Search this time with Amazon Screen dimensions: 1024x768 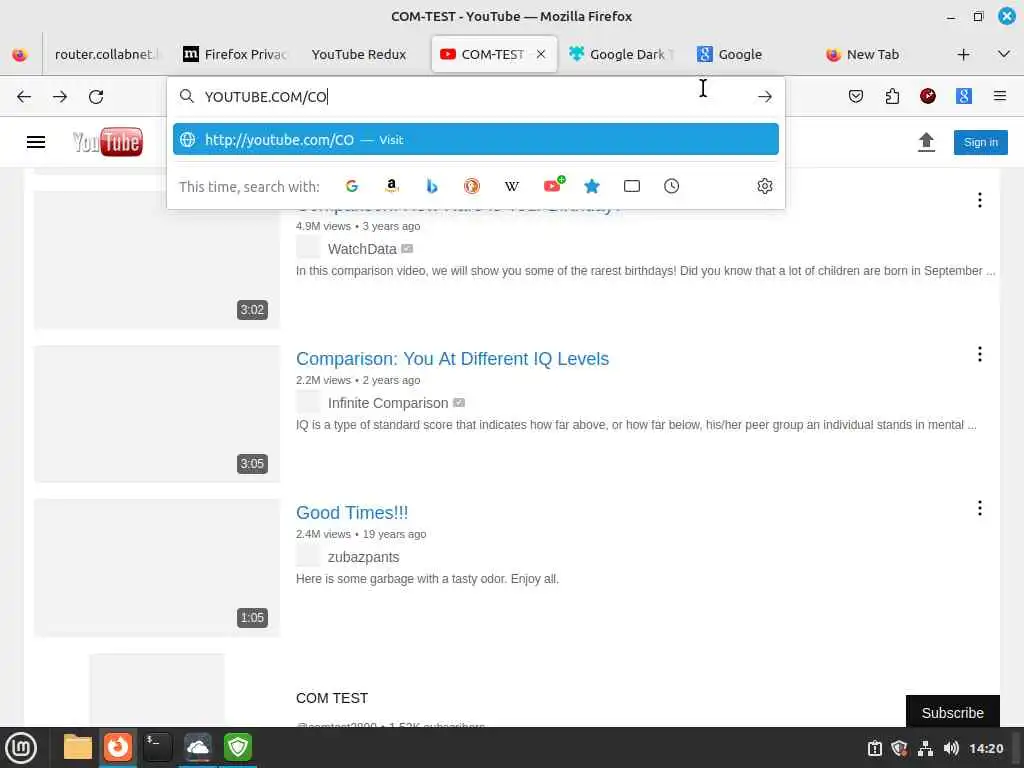392,186
